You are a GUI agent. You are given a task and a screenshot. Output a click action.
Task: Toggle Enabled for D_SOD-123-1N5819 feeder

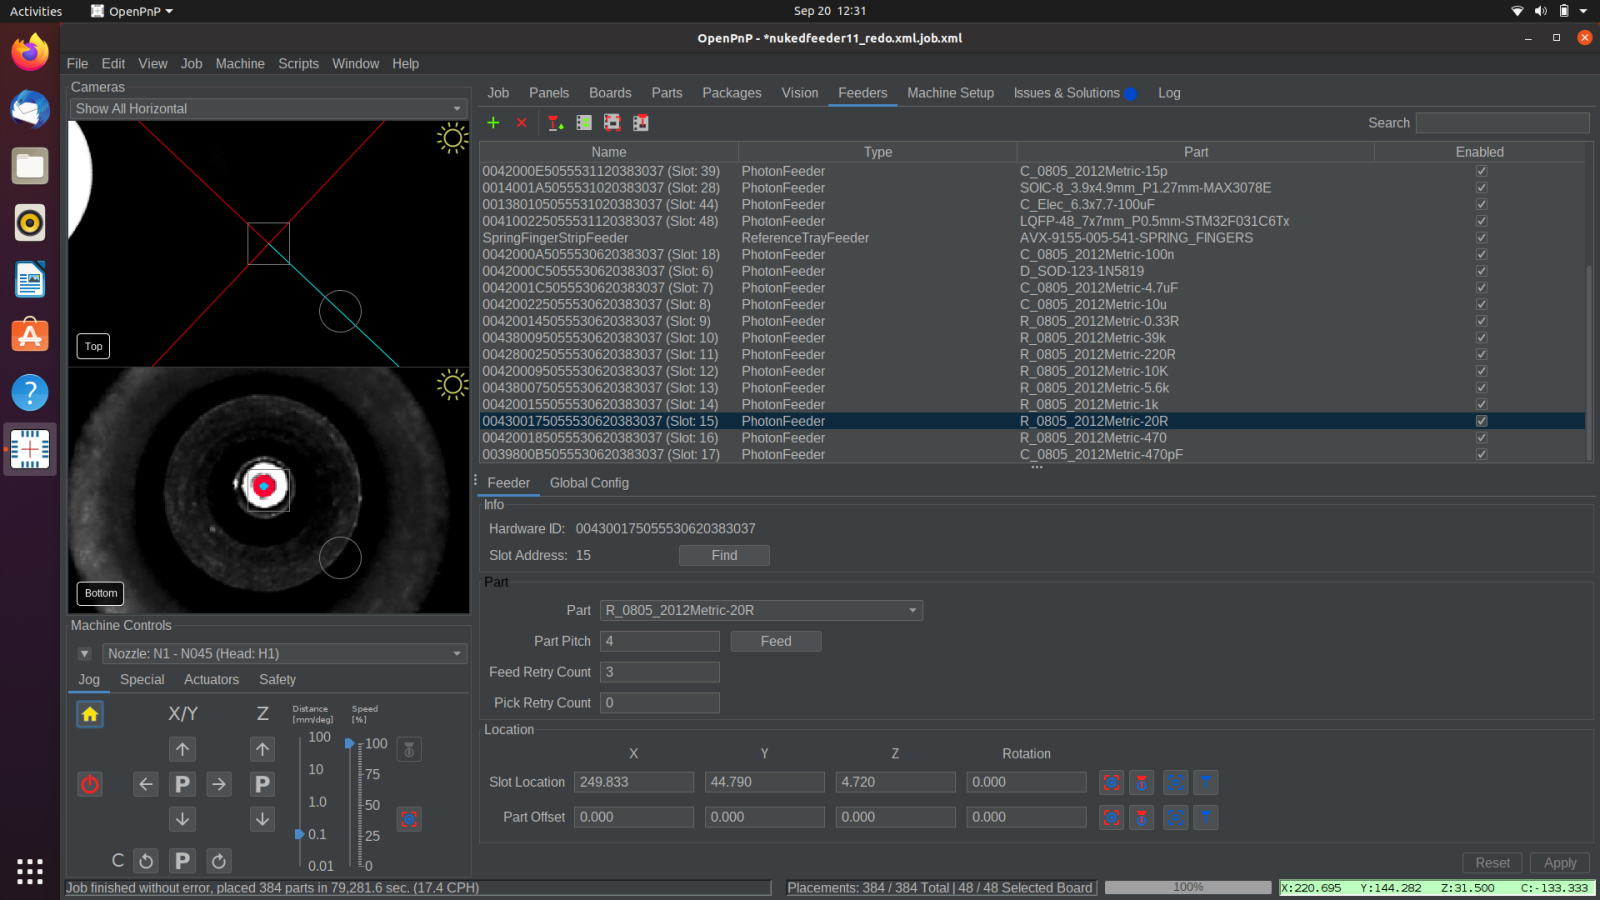point(1481,271)
